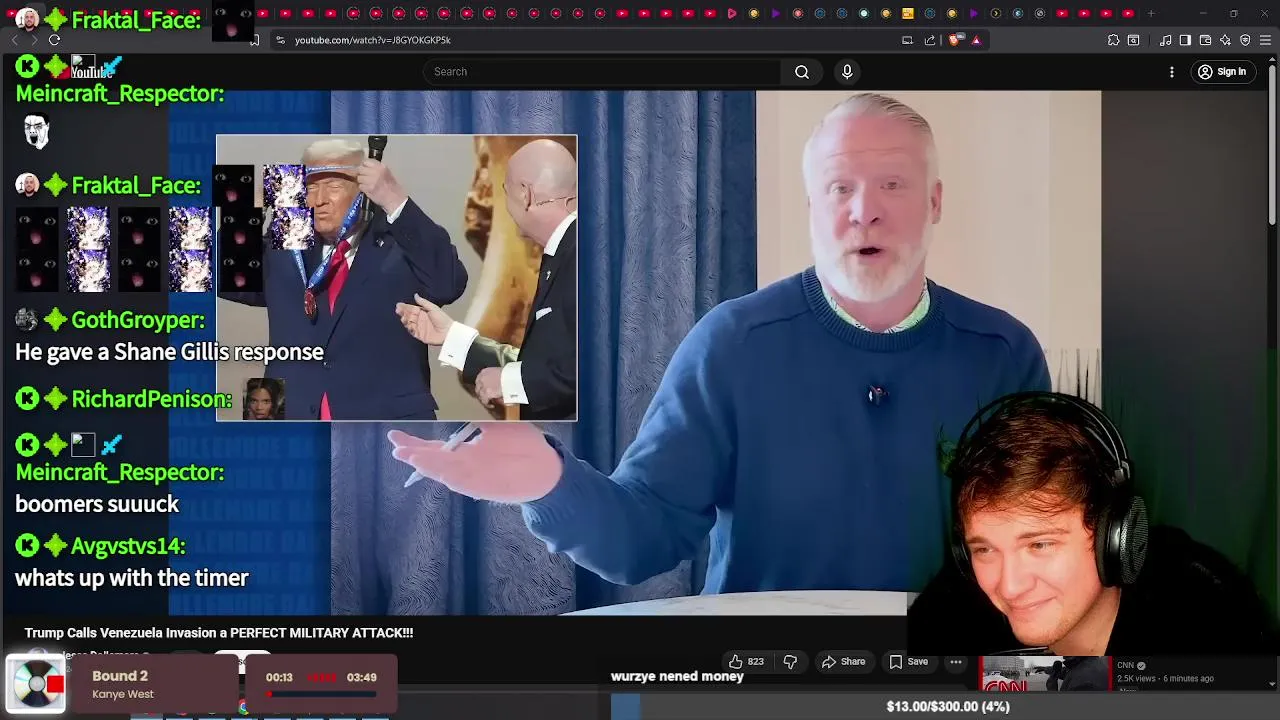Open YouTube settings three-dot menu
Screen dimensions: 1280x720
click(1172, 72)
